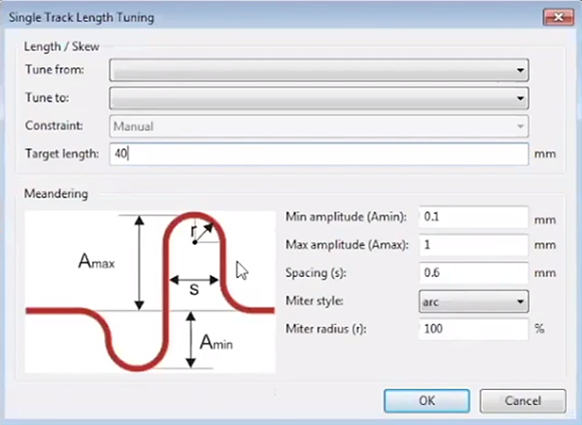Screen dimensions: 582x425
Task: Click the Target length label
Action: tap(62, 153)
